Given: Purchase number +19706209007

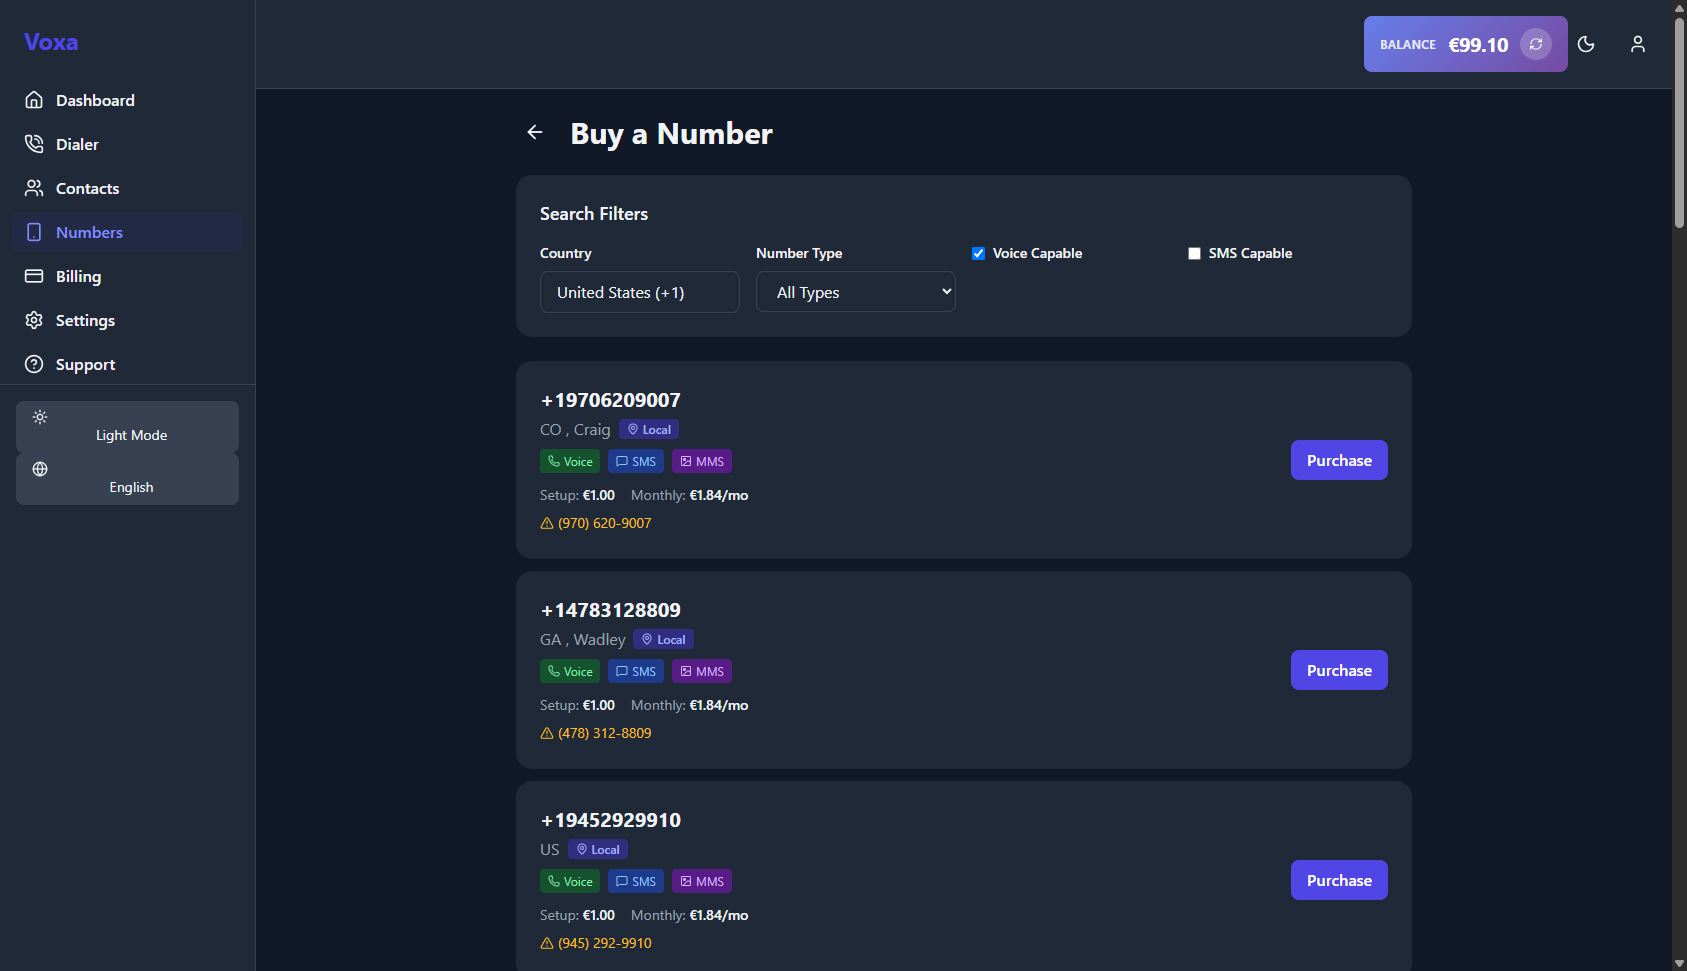Looking at the screenshot, I should tap(1339, 460).
